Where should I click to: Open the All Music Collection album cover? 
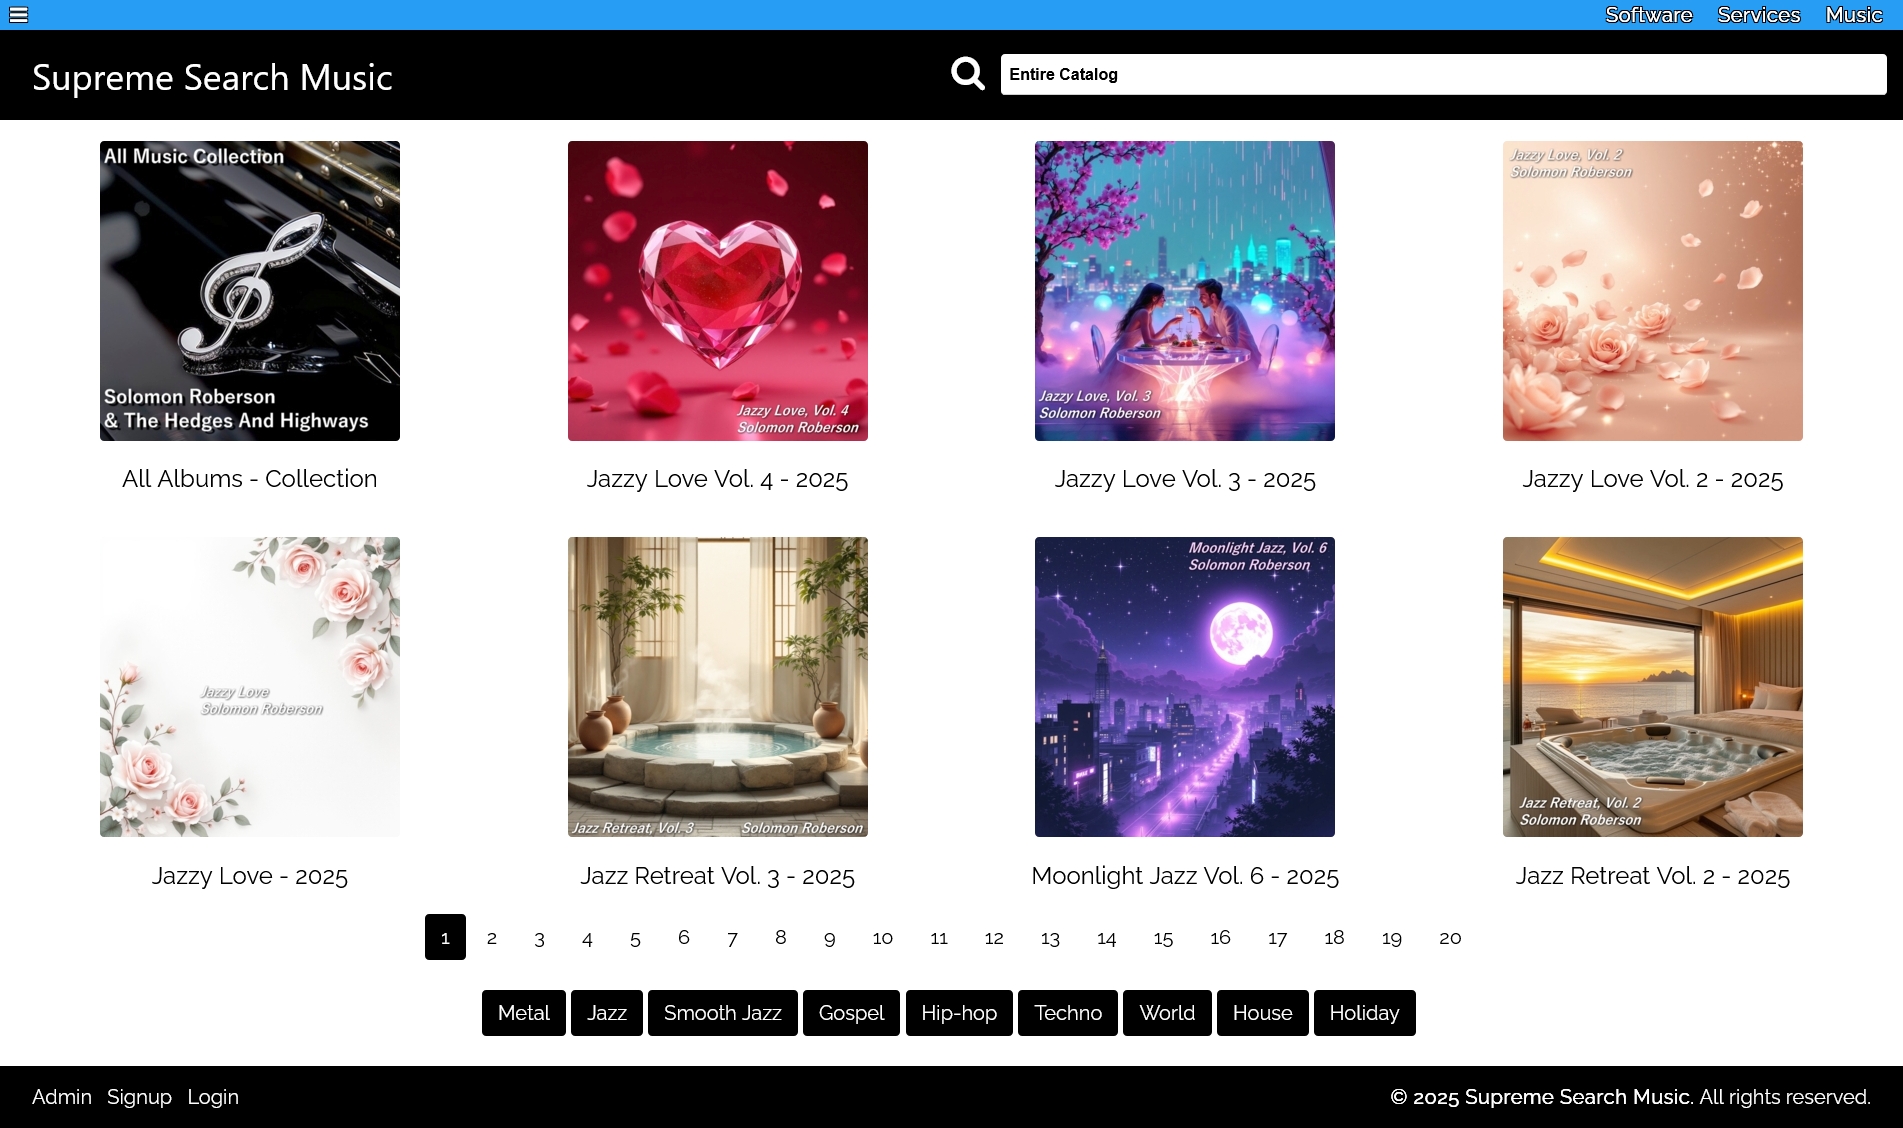click(x=250, y=291)
